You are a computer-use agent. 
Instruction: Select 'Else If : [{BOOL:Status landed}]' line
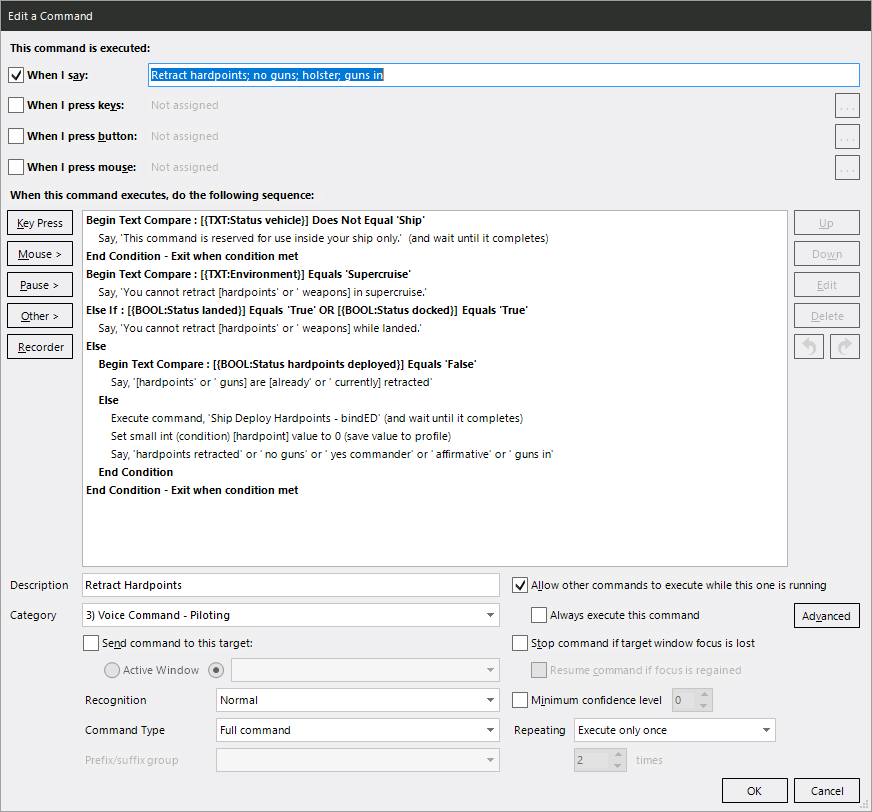coord(307,310)
